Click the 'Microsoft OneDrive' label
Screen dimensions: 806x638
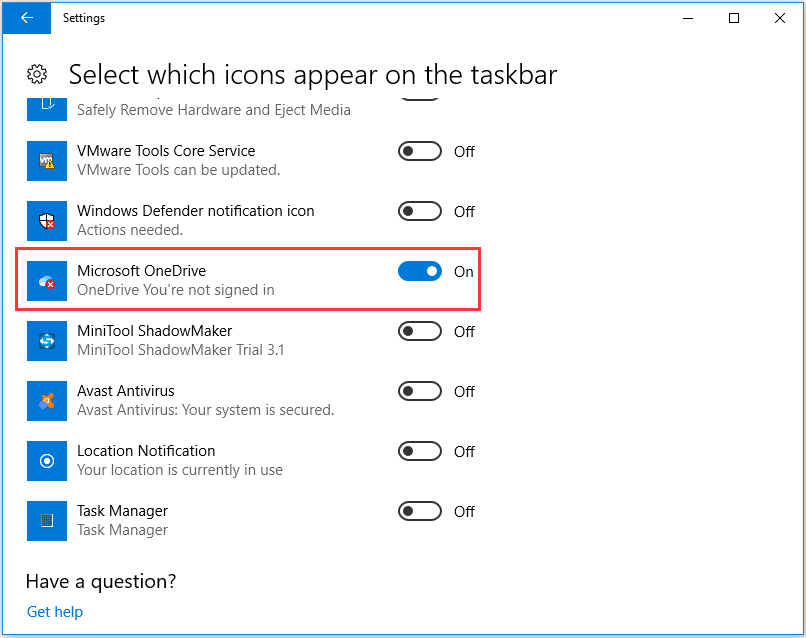(141, 271)
